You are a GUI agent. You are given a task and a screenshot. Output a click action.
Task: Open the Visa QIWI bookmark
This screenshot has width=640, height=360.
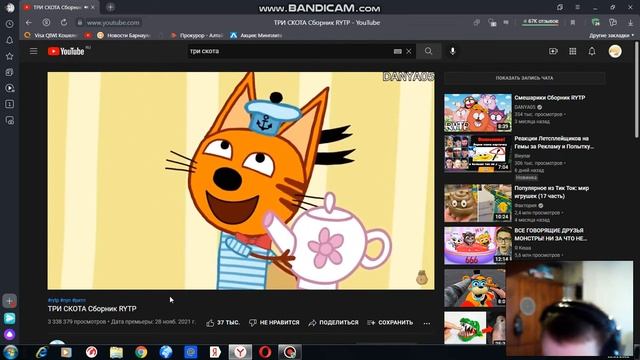pyautogui.click(x=51, y=36)
